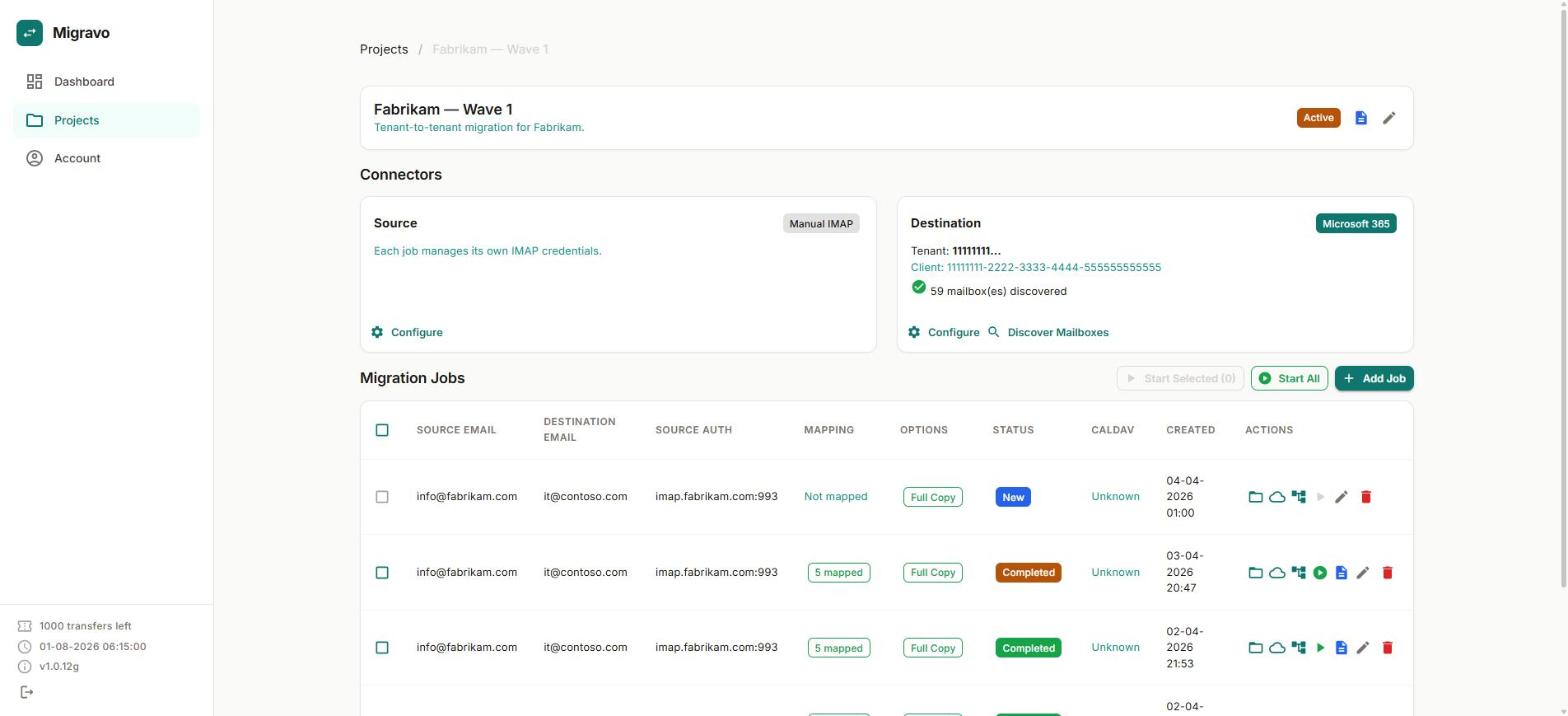Screen dimensions: 1568x716
Task: Configure the Destination connector
Action: click(944, 332)
